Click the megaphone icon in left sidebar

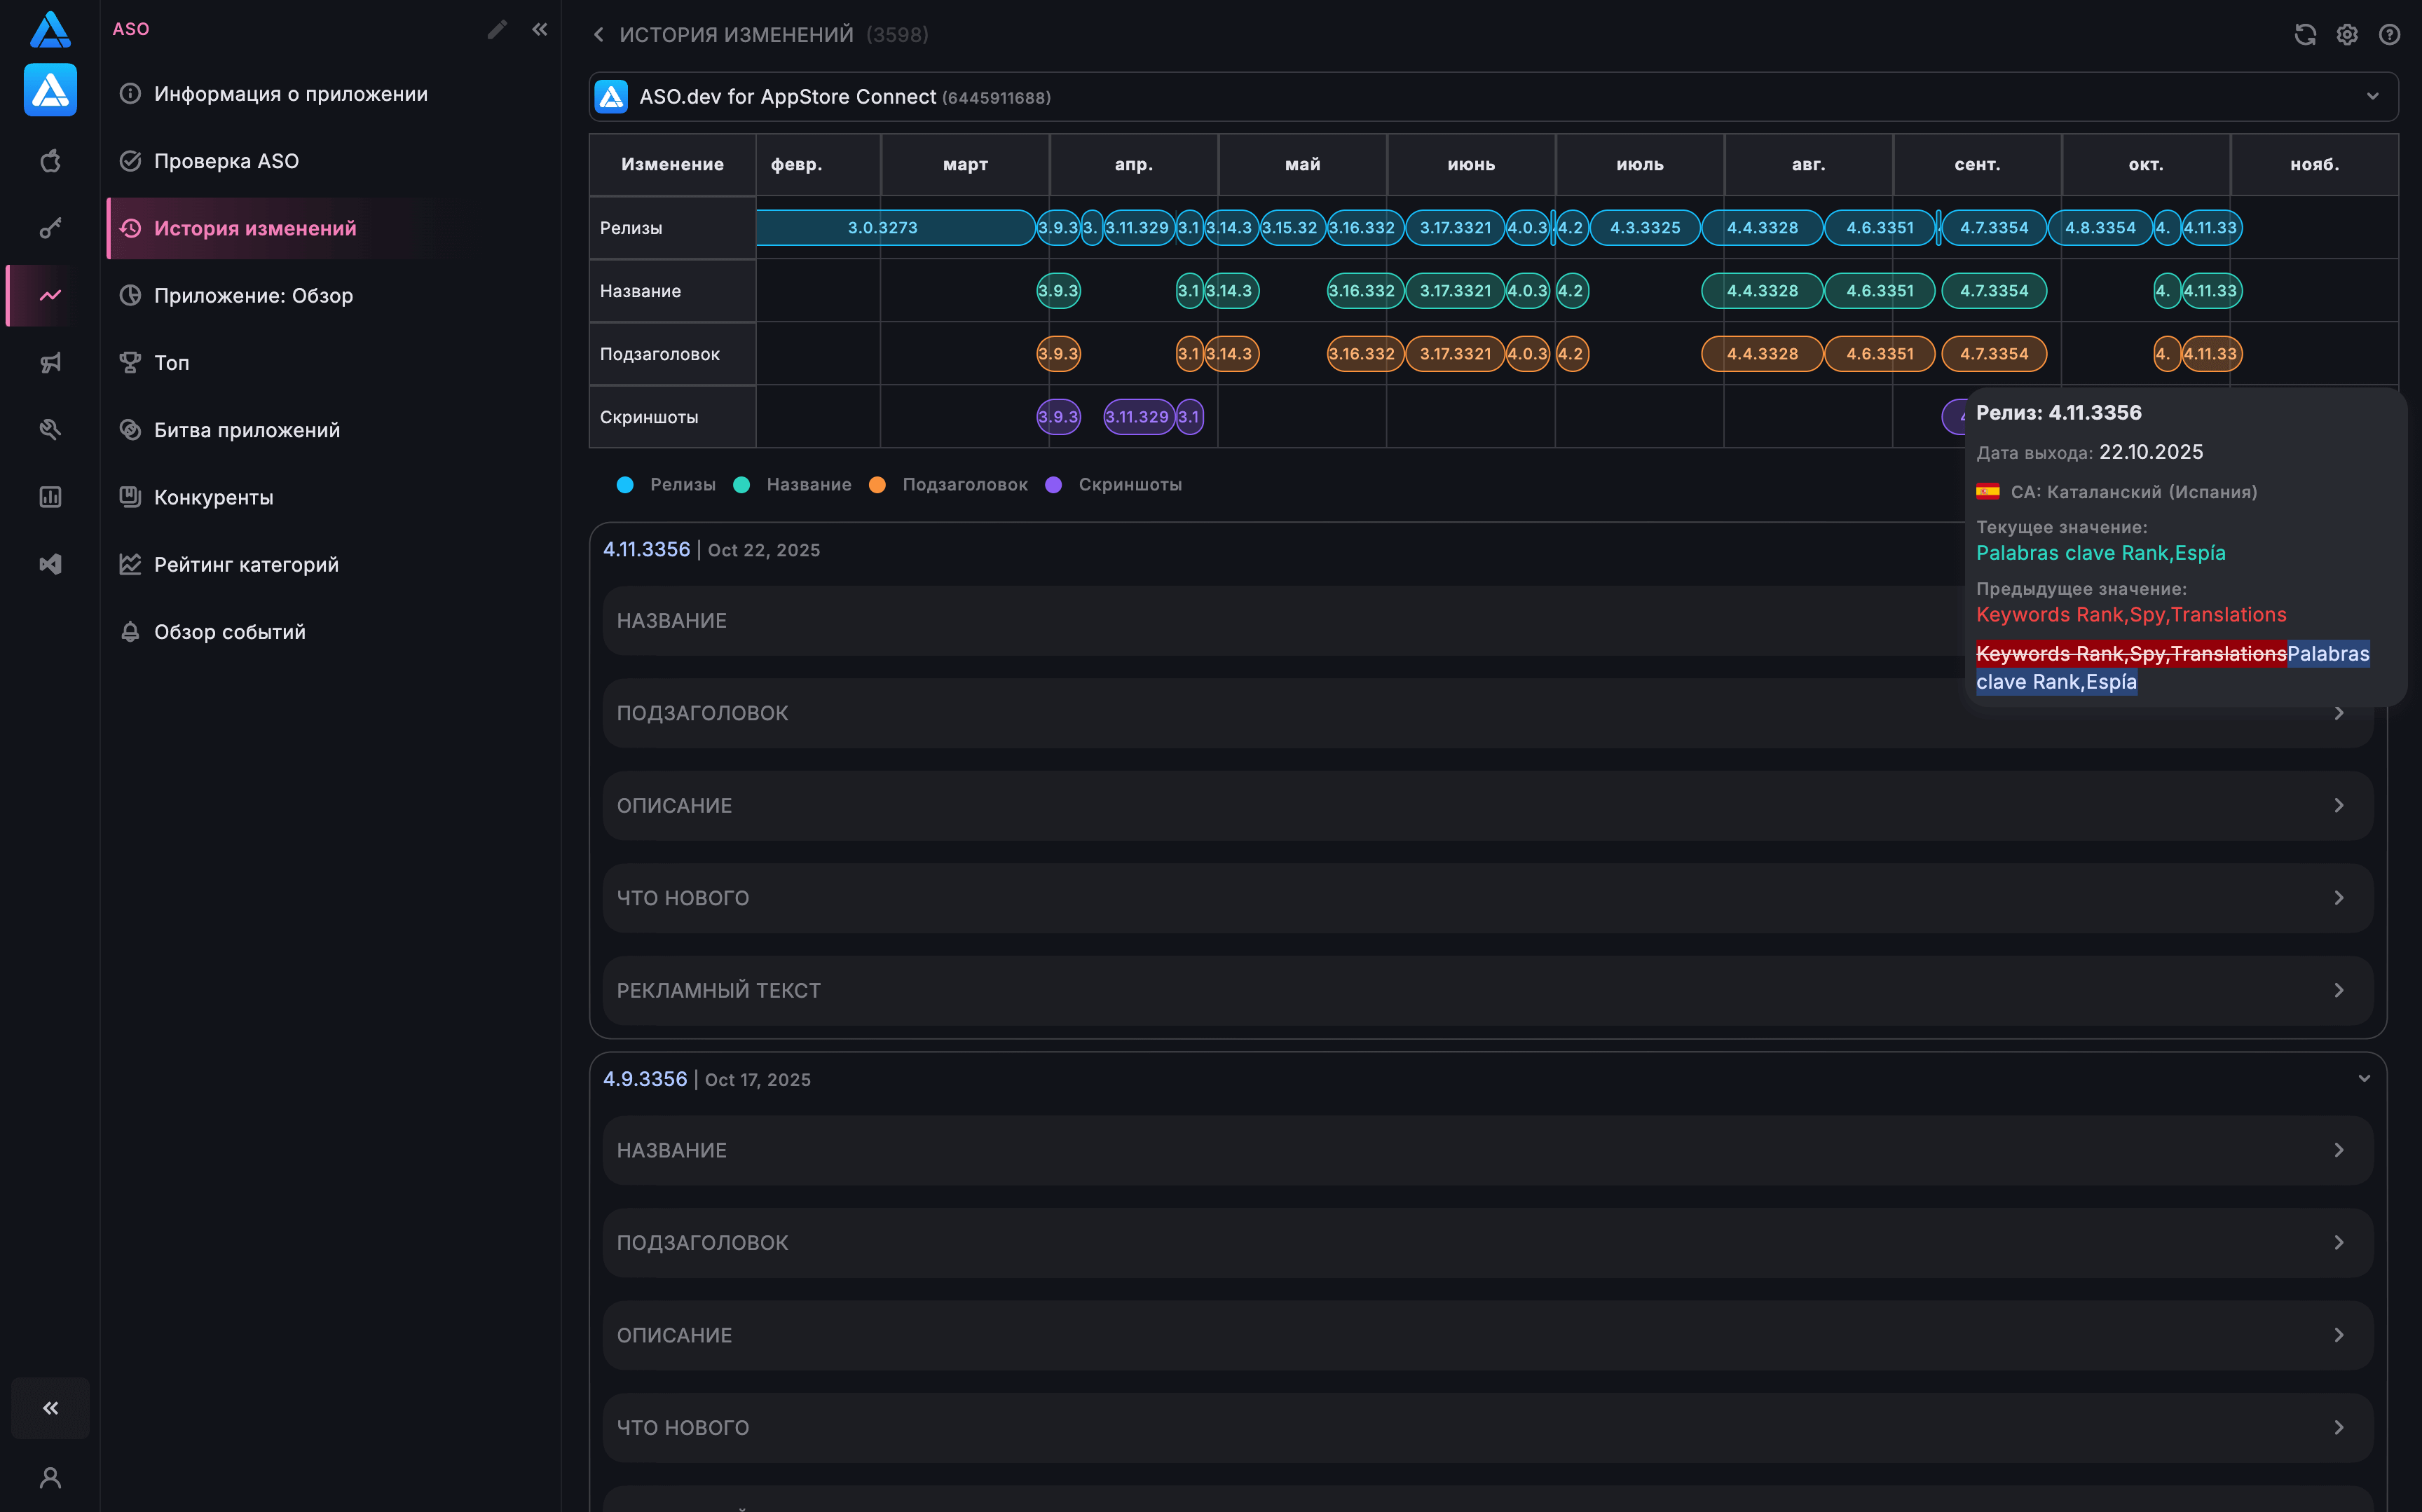point(50,362)
